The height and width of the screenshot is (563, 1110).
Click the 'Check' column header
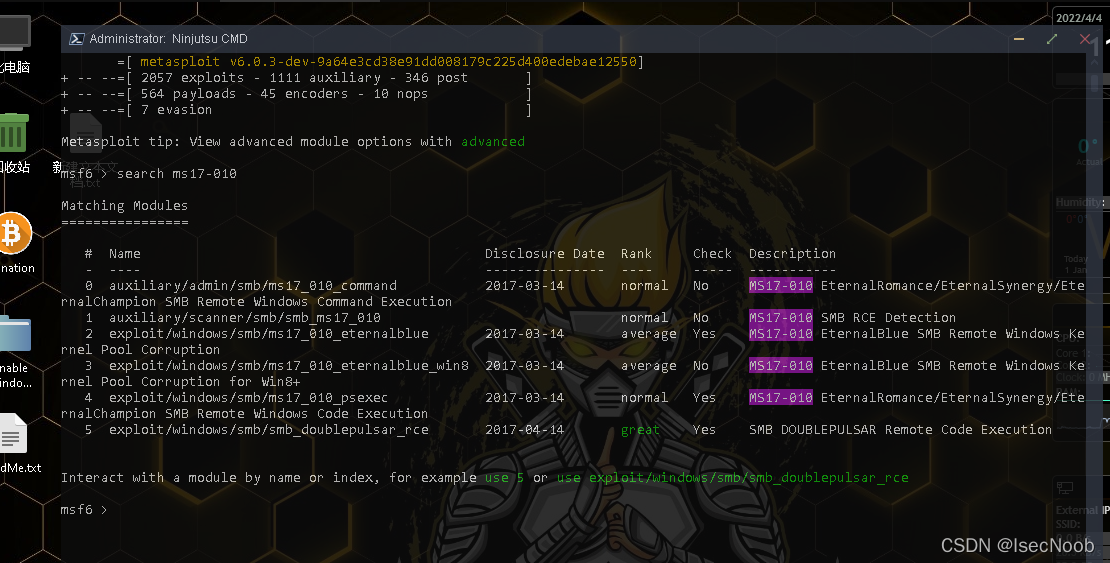[712, 254]
